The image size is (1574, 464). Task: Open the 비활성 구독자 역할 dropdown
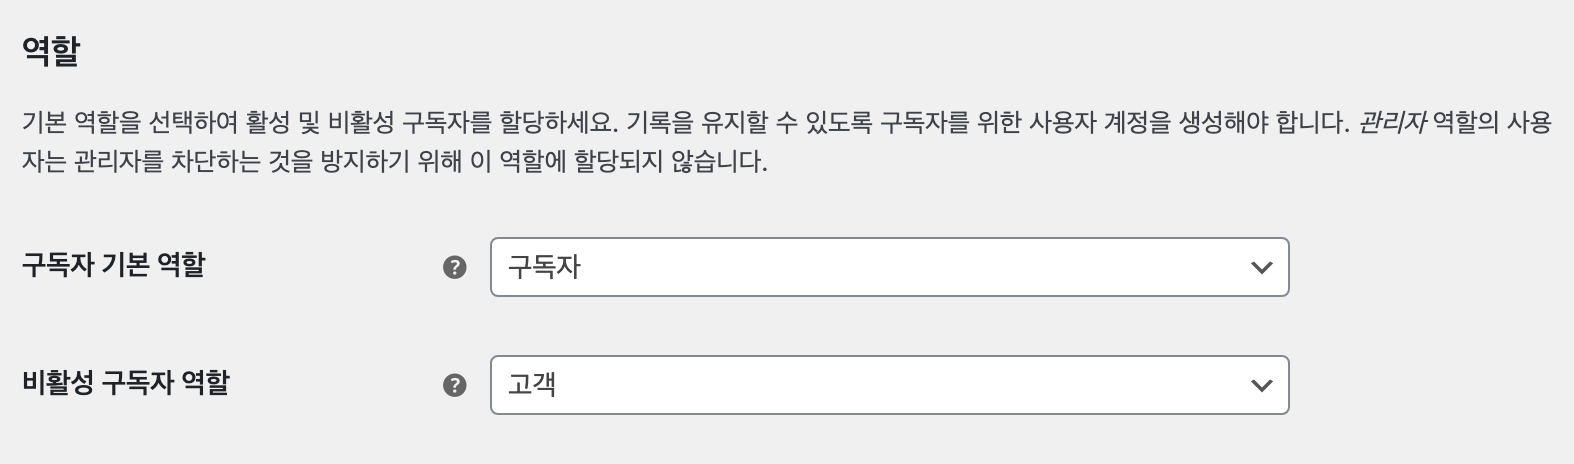click(x=889, y=385)
